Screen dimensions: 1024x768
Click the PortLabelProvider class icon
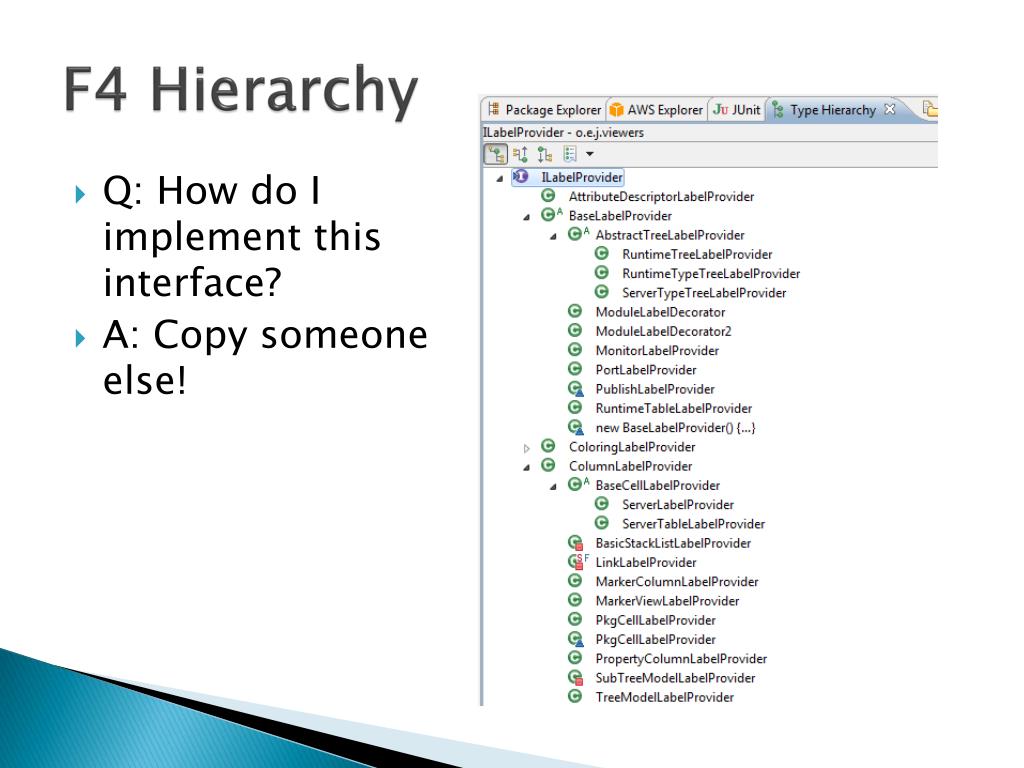coord(575,369)
